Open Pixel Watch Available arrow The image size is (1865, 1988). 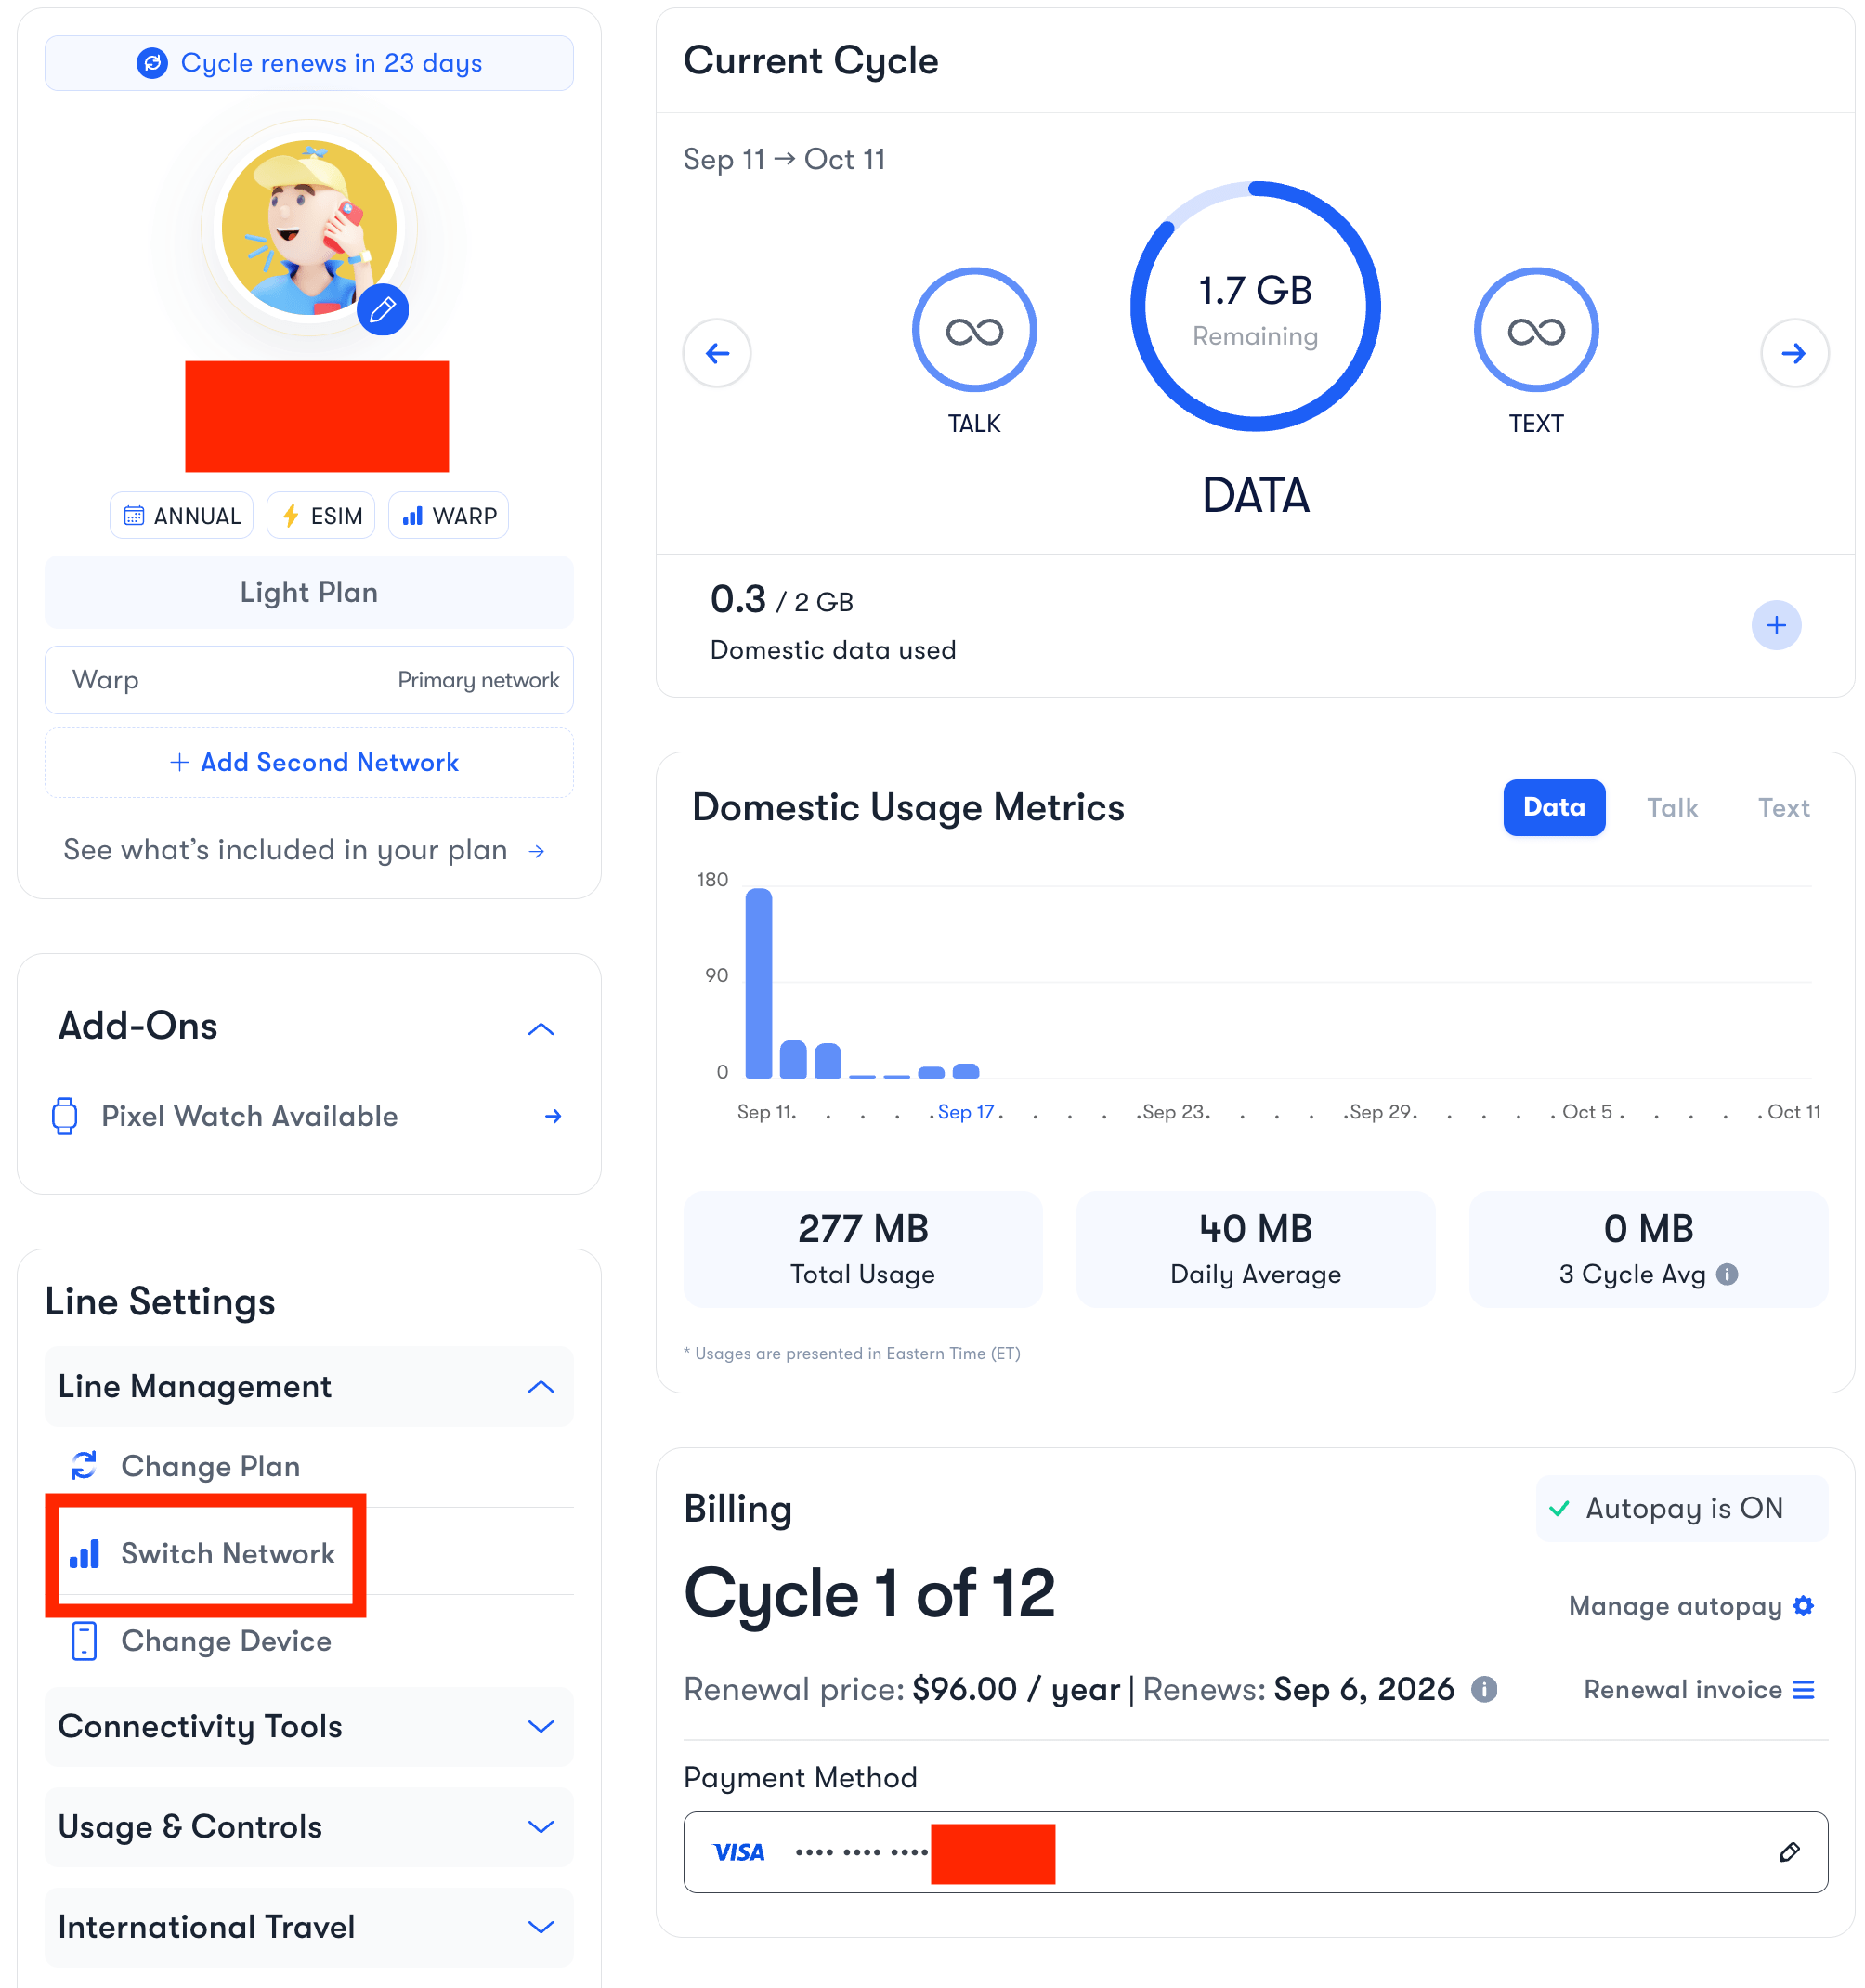[553, 1116]
